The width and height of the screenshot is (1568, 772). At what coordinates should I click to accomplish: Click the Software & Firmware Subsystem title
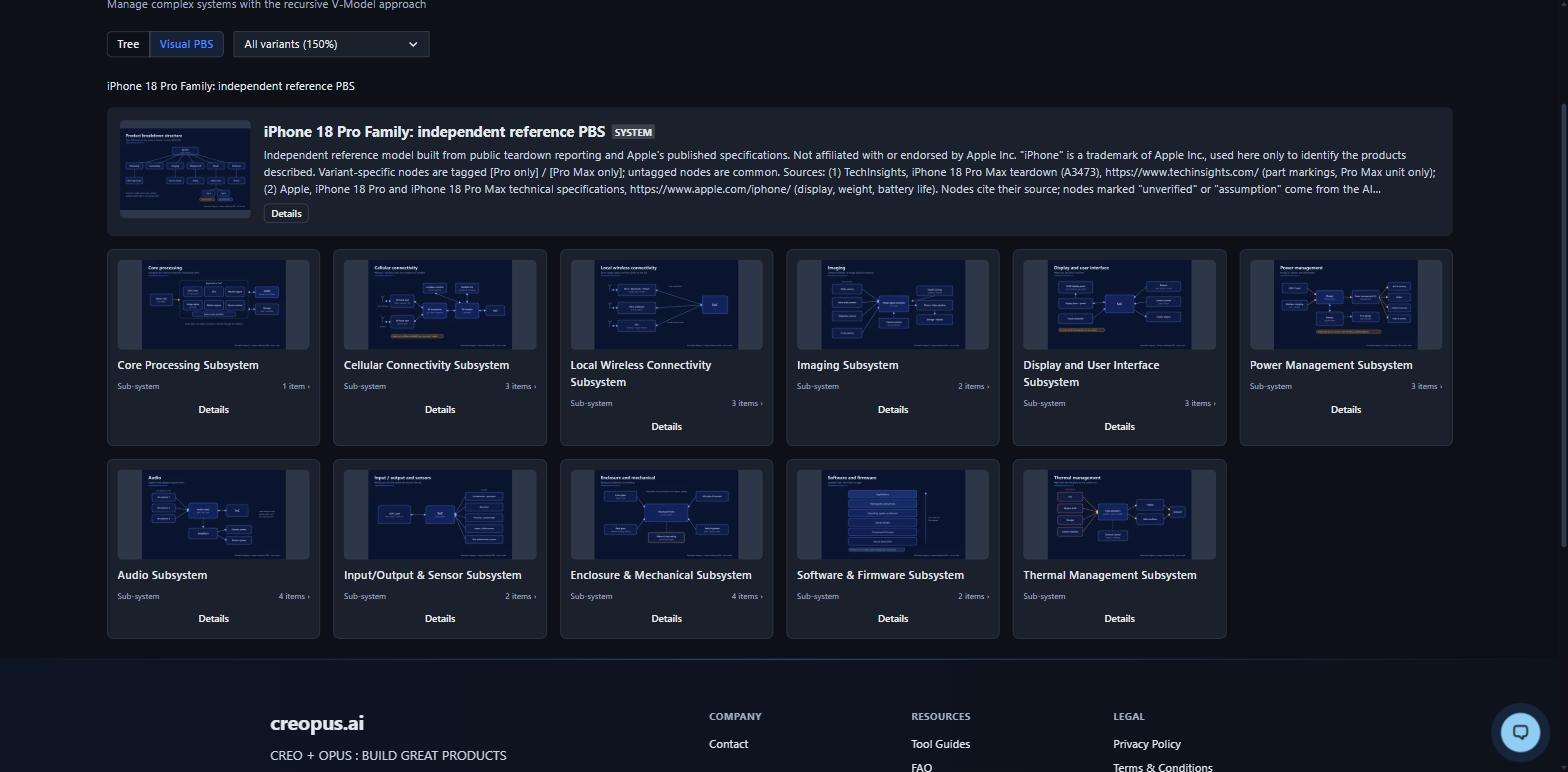[x=880, y=575]
